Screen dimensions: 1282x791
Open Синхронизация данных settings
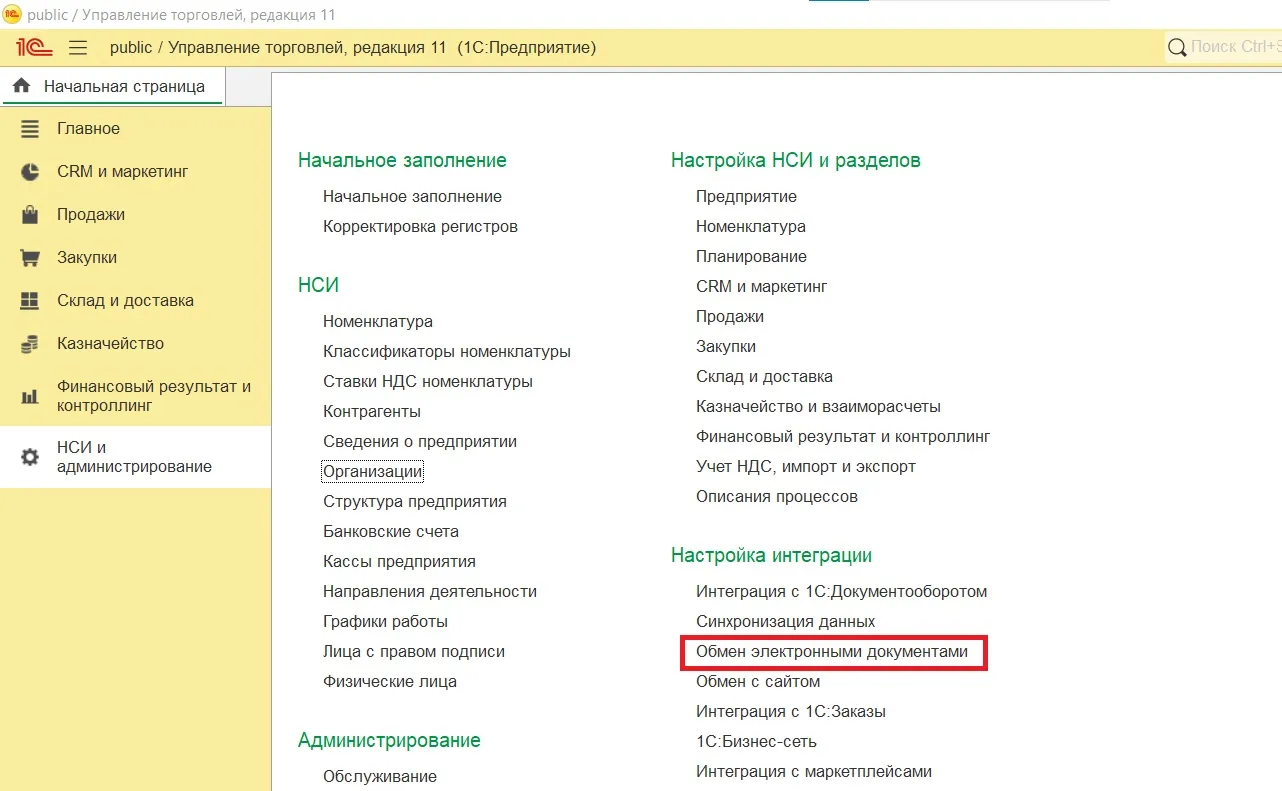click(x=785, y=622)
